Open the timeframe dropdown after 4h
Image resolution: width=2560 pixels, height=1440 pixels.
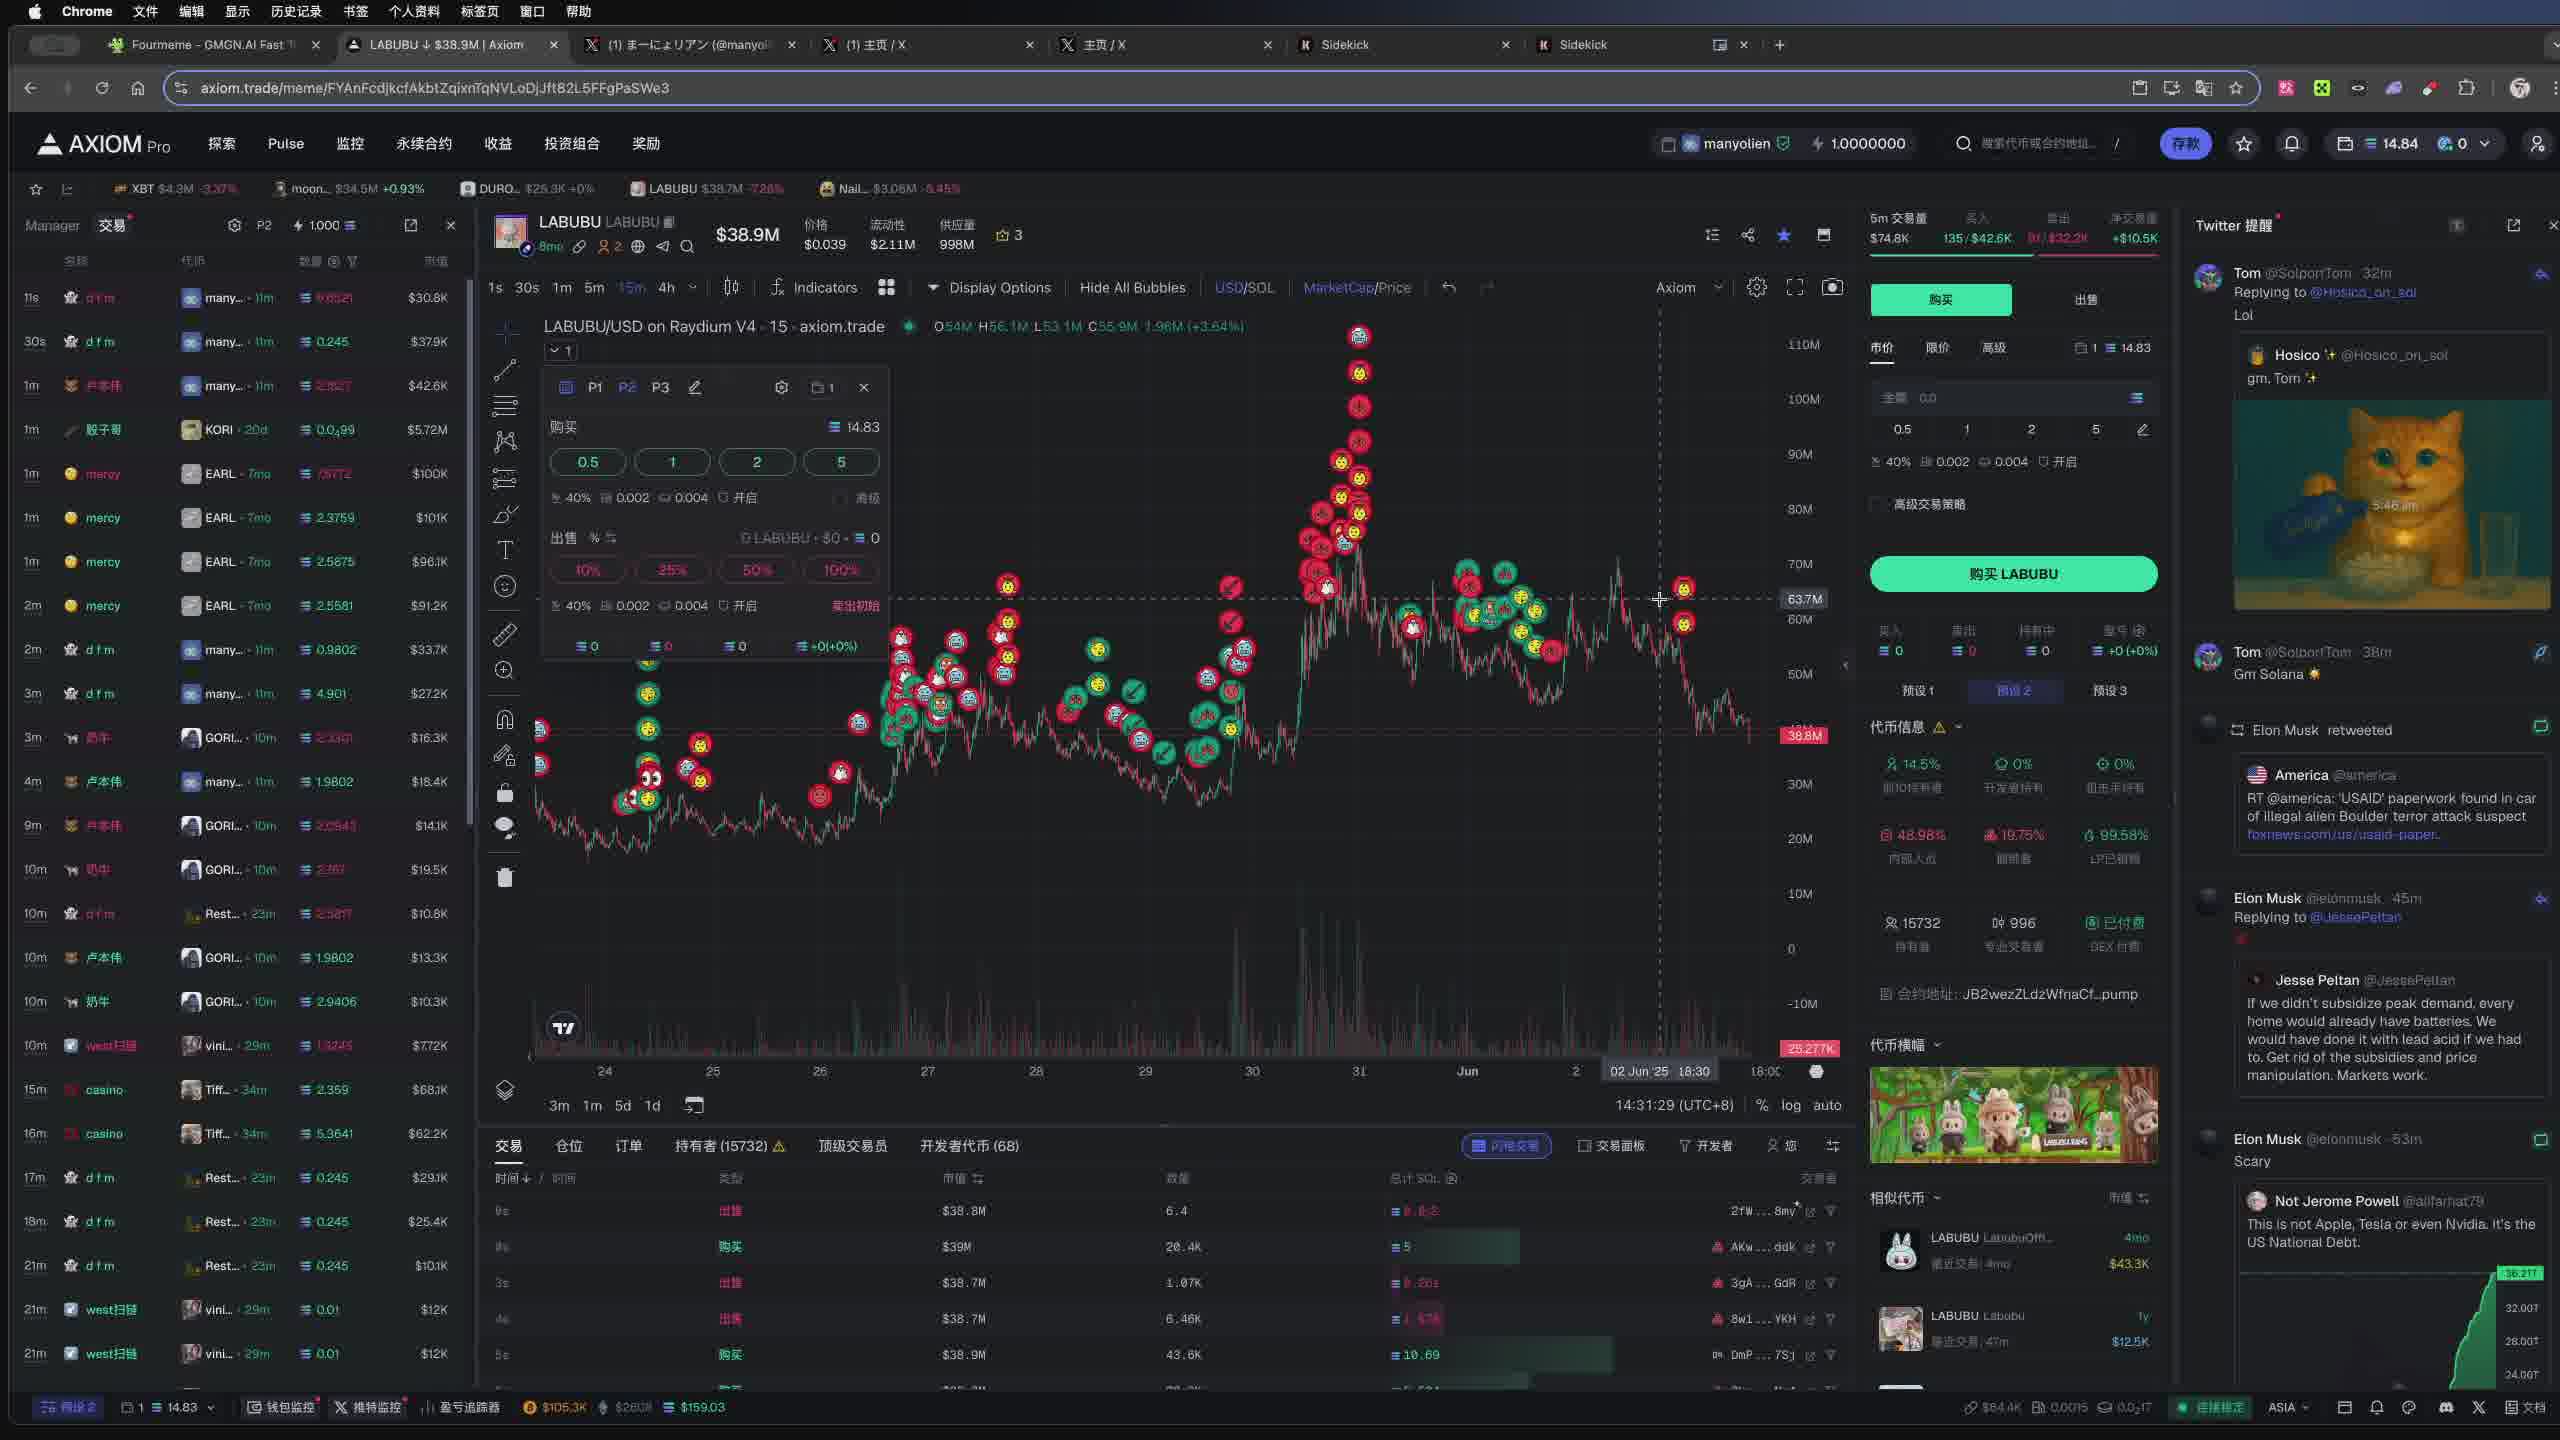coord(693,287)
